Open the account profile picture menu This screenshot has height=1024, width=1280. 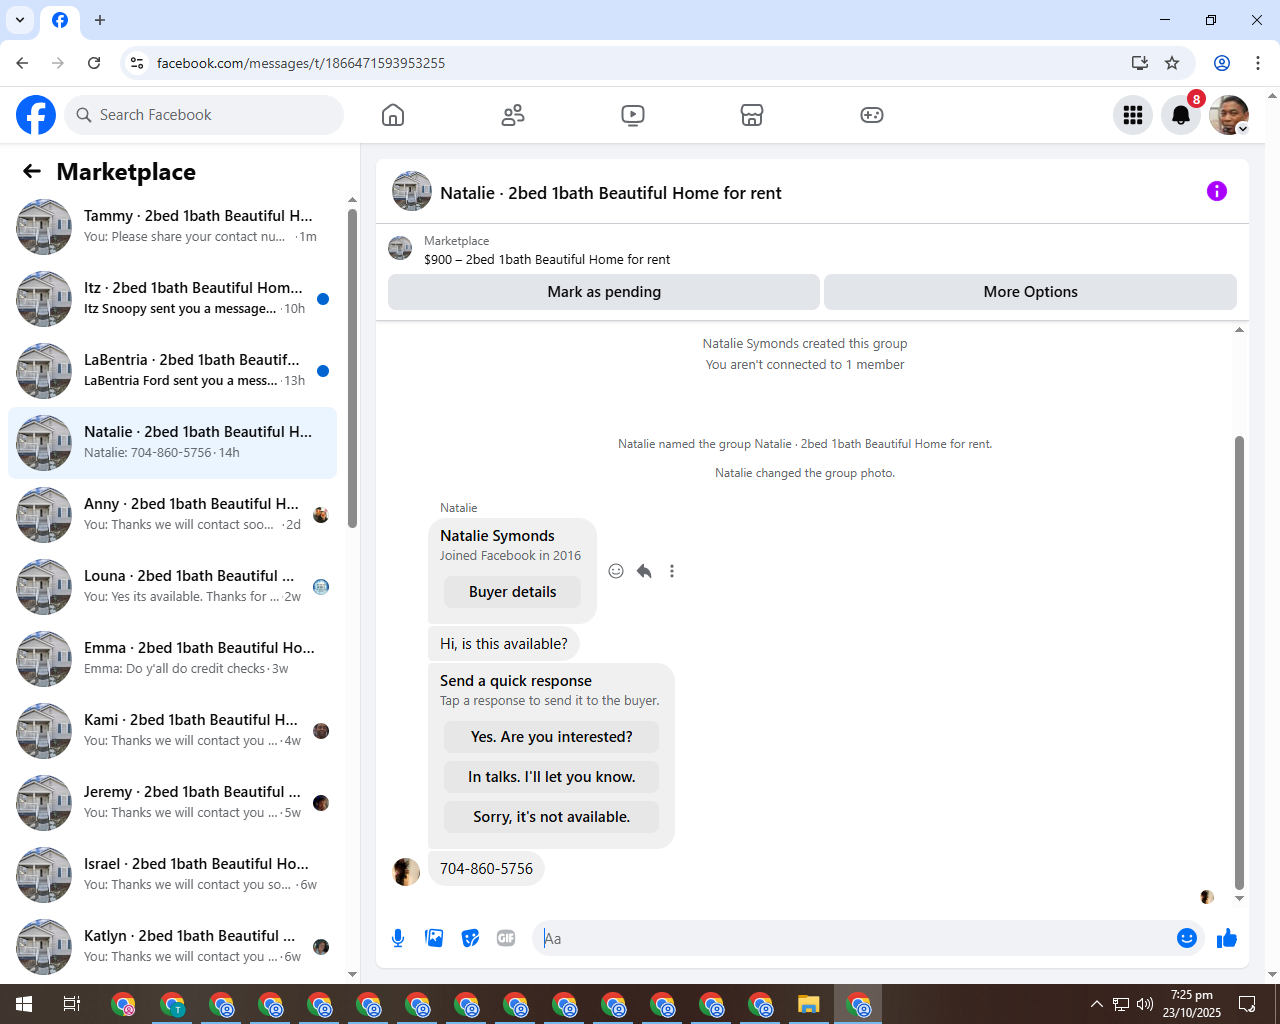tap(1229, 115)
